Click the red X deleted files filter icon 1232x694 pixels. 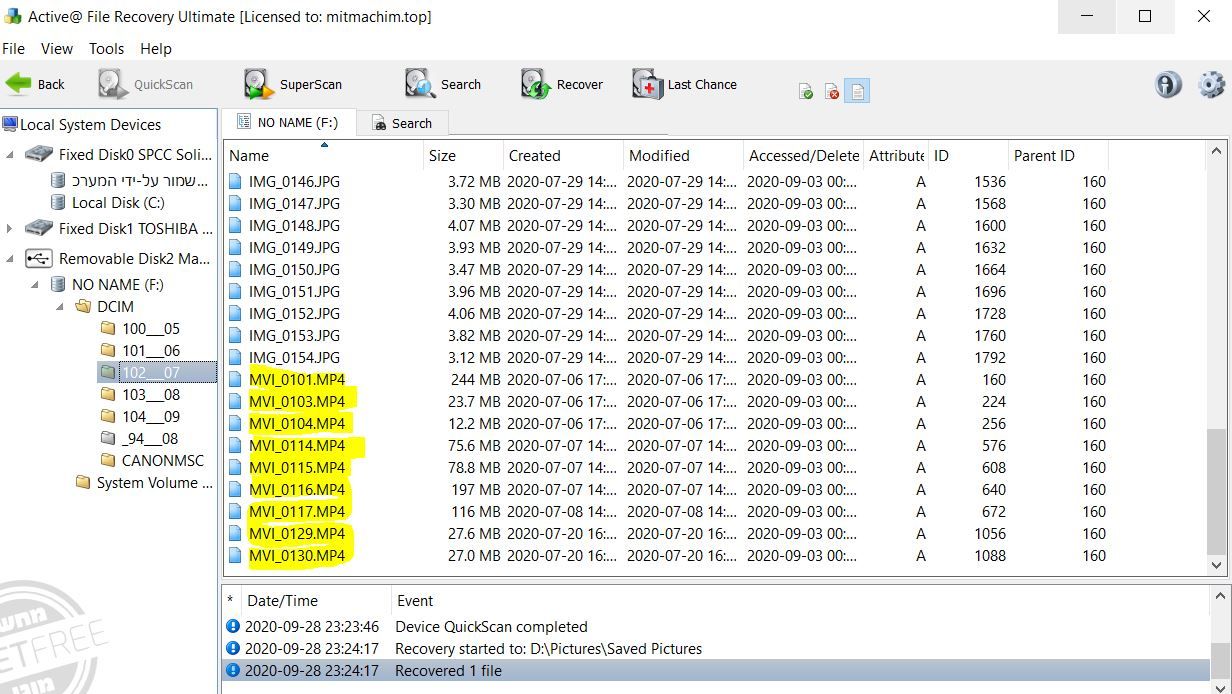[832, 92]
